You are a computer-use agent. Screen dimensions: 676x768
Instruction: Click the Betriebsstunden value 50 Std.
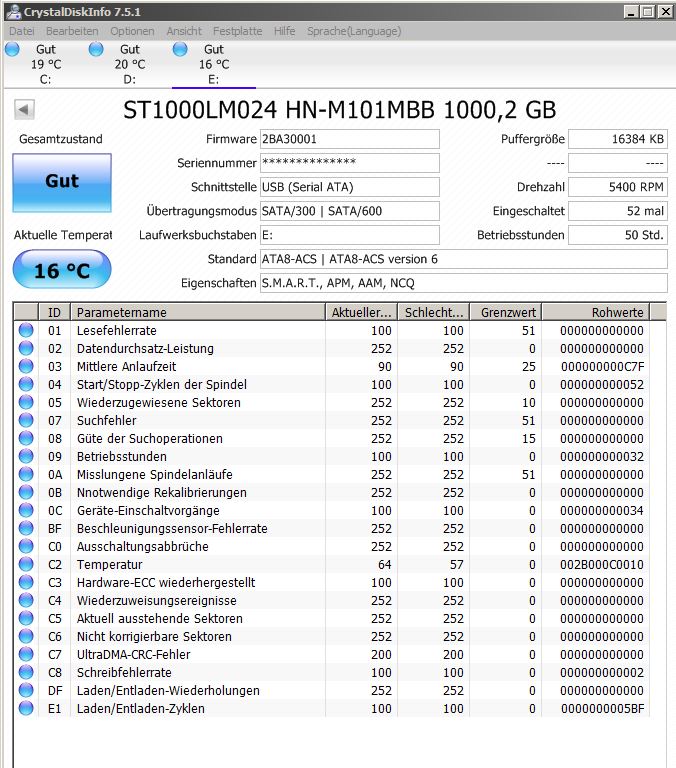(x=618, y=235)
